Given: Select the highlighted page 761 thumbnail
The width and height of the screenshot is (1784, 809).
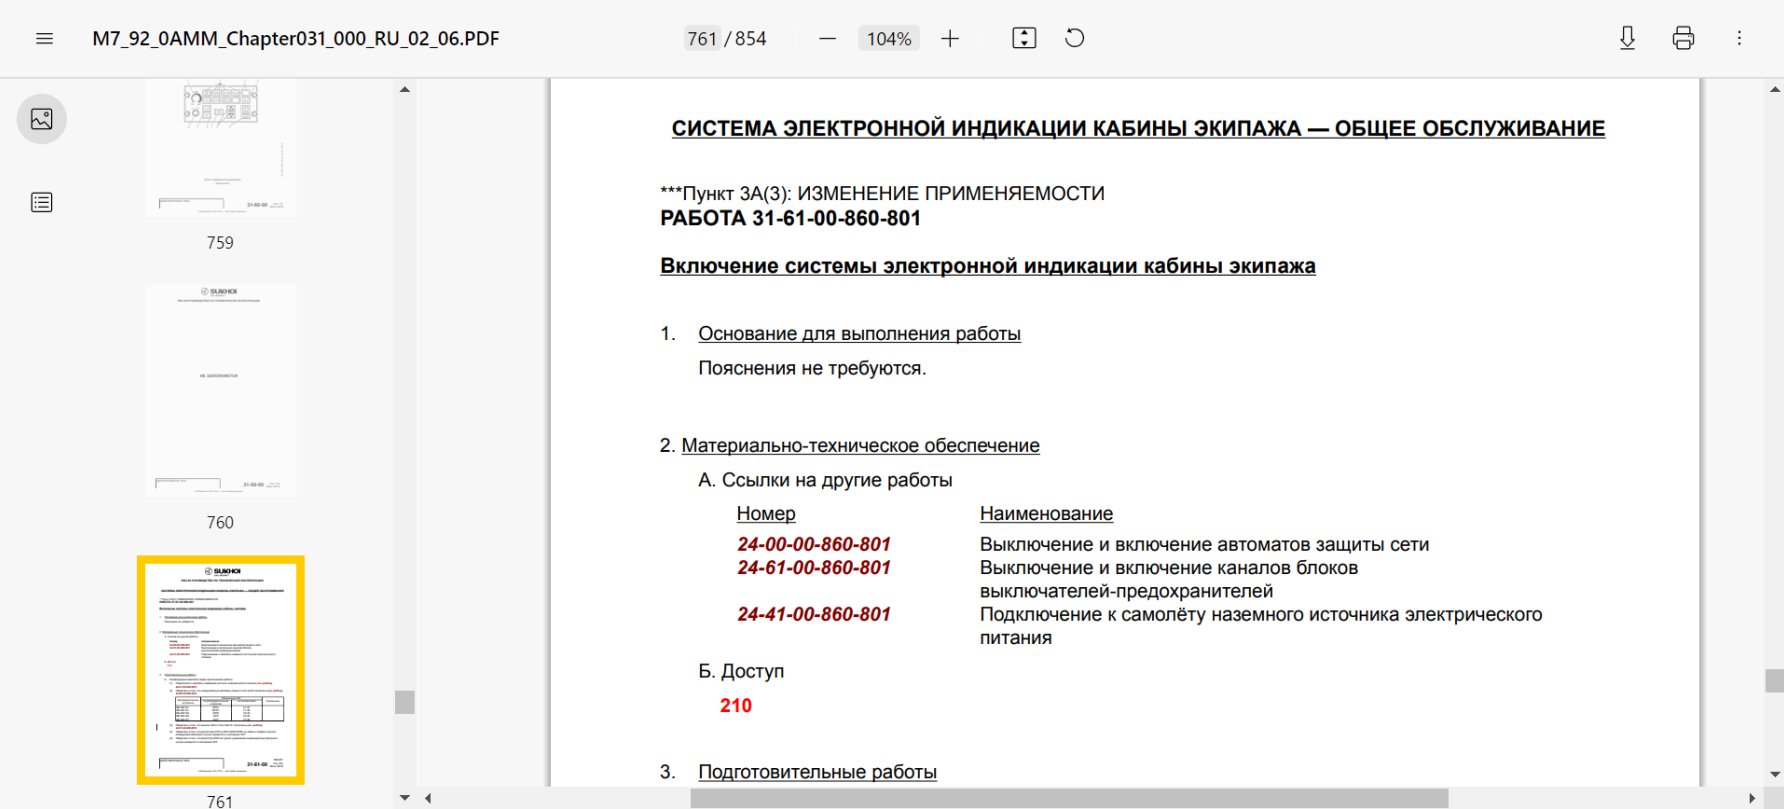Looking at the screenshot, I should [x=220, y=670].
